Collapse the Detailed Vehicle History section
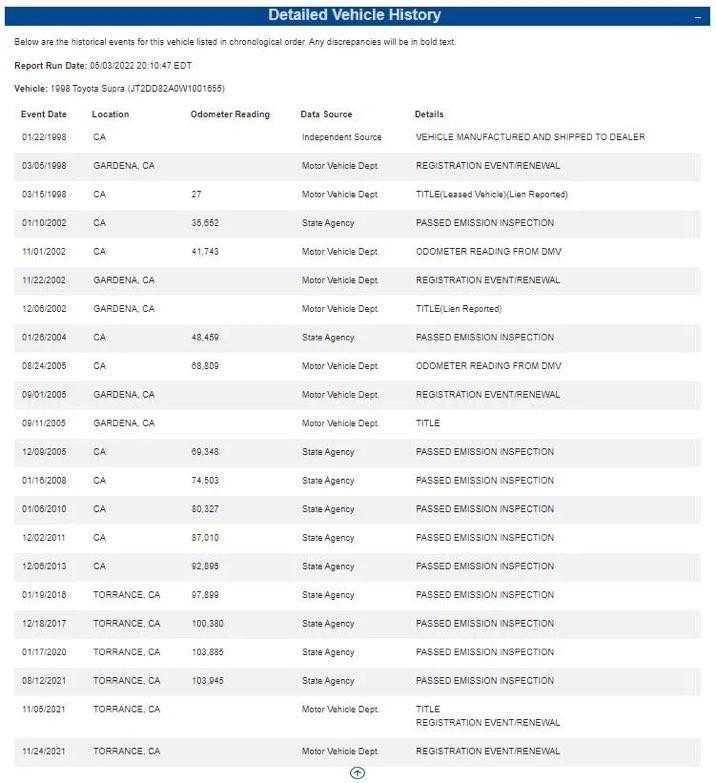This screenshot has height=783, width=716. pyautogui.click(x=698, y=18)
